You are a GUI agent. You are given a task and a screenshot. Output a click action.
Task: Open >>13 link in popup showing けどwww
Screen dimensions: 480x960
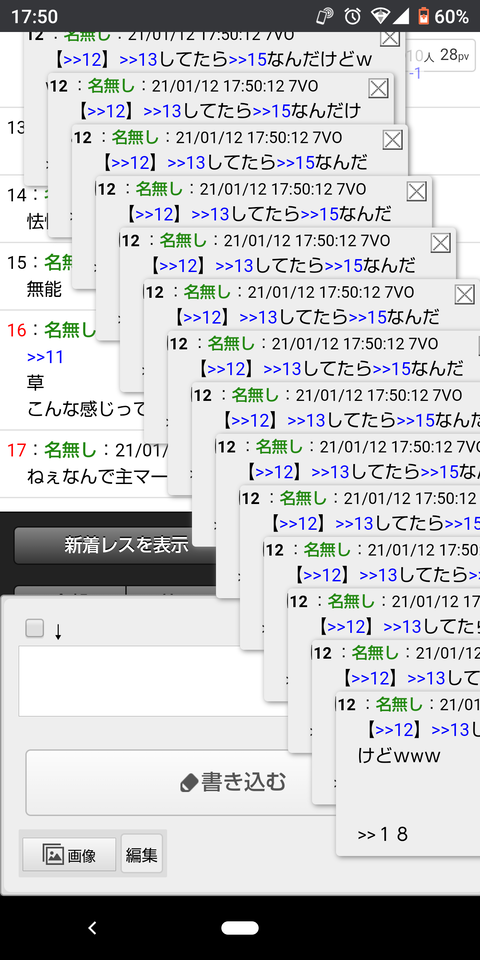[450, 730]
